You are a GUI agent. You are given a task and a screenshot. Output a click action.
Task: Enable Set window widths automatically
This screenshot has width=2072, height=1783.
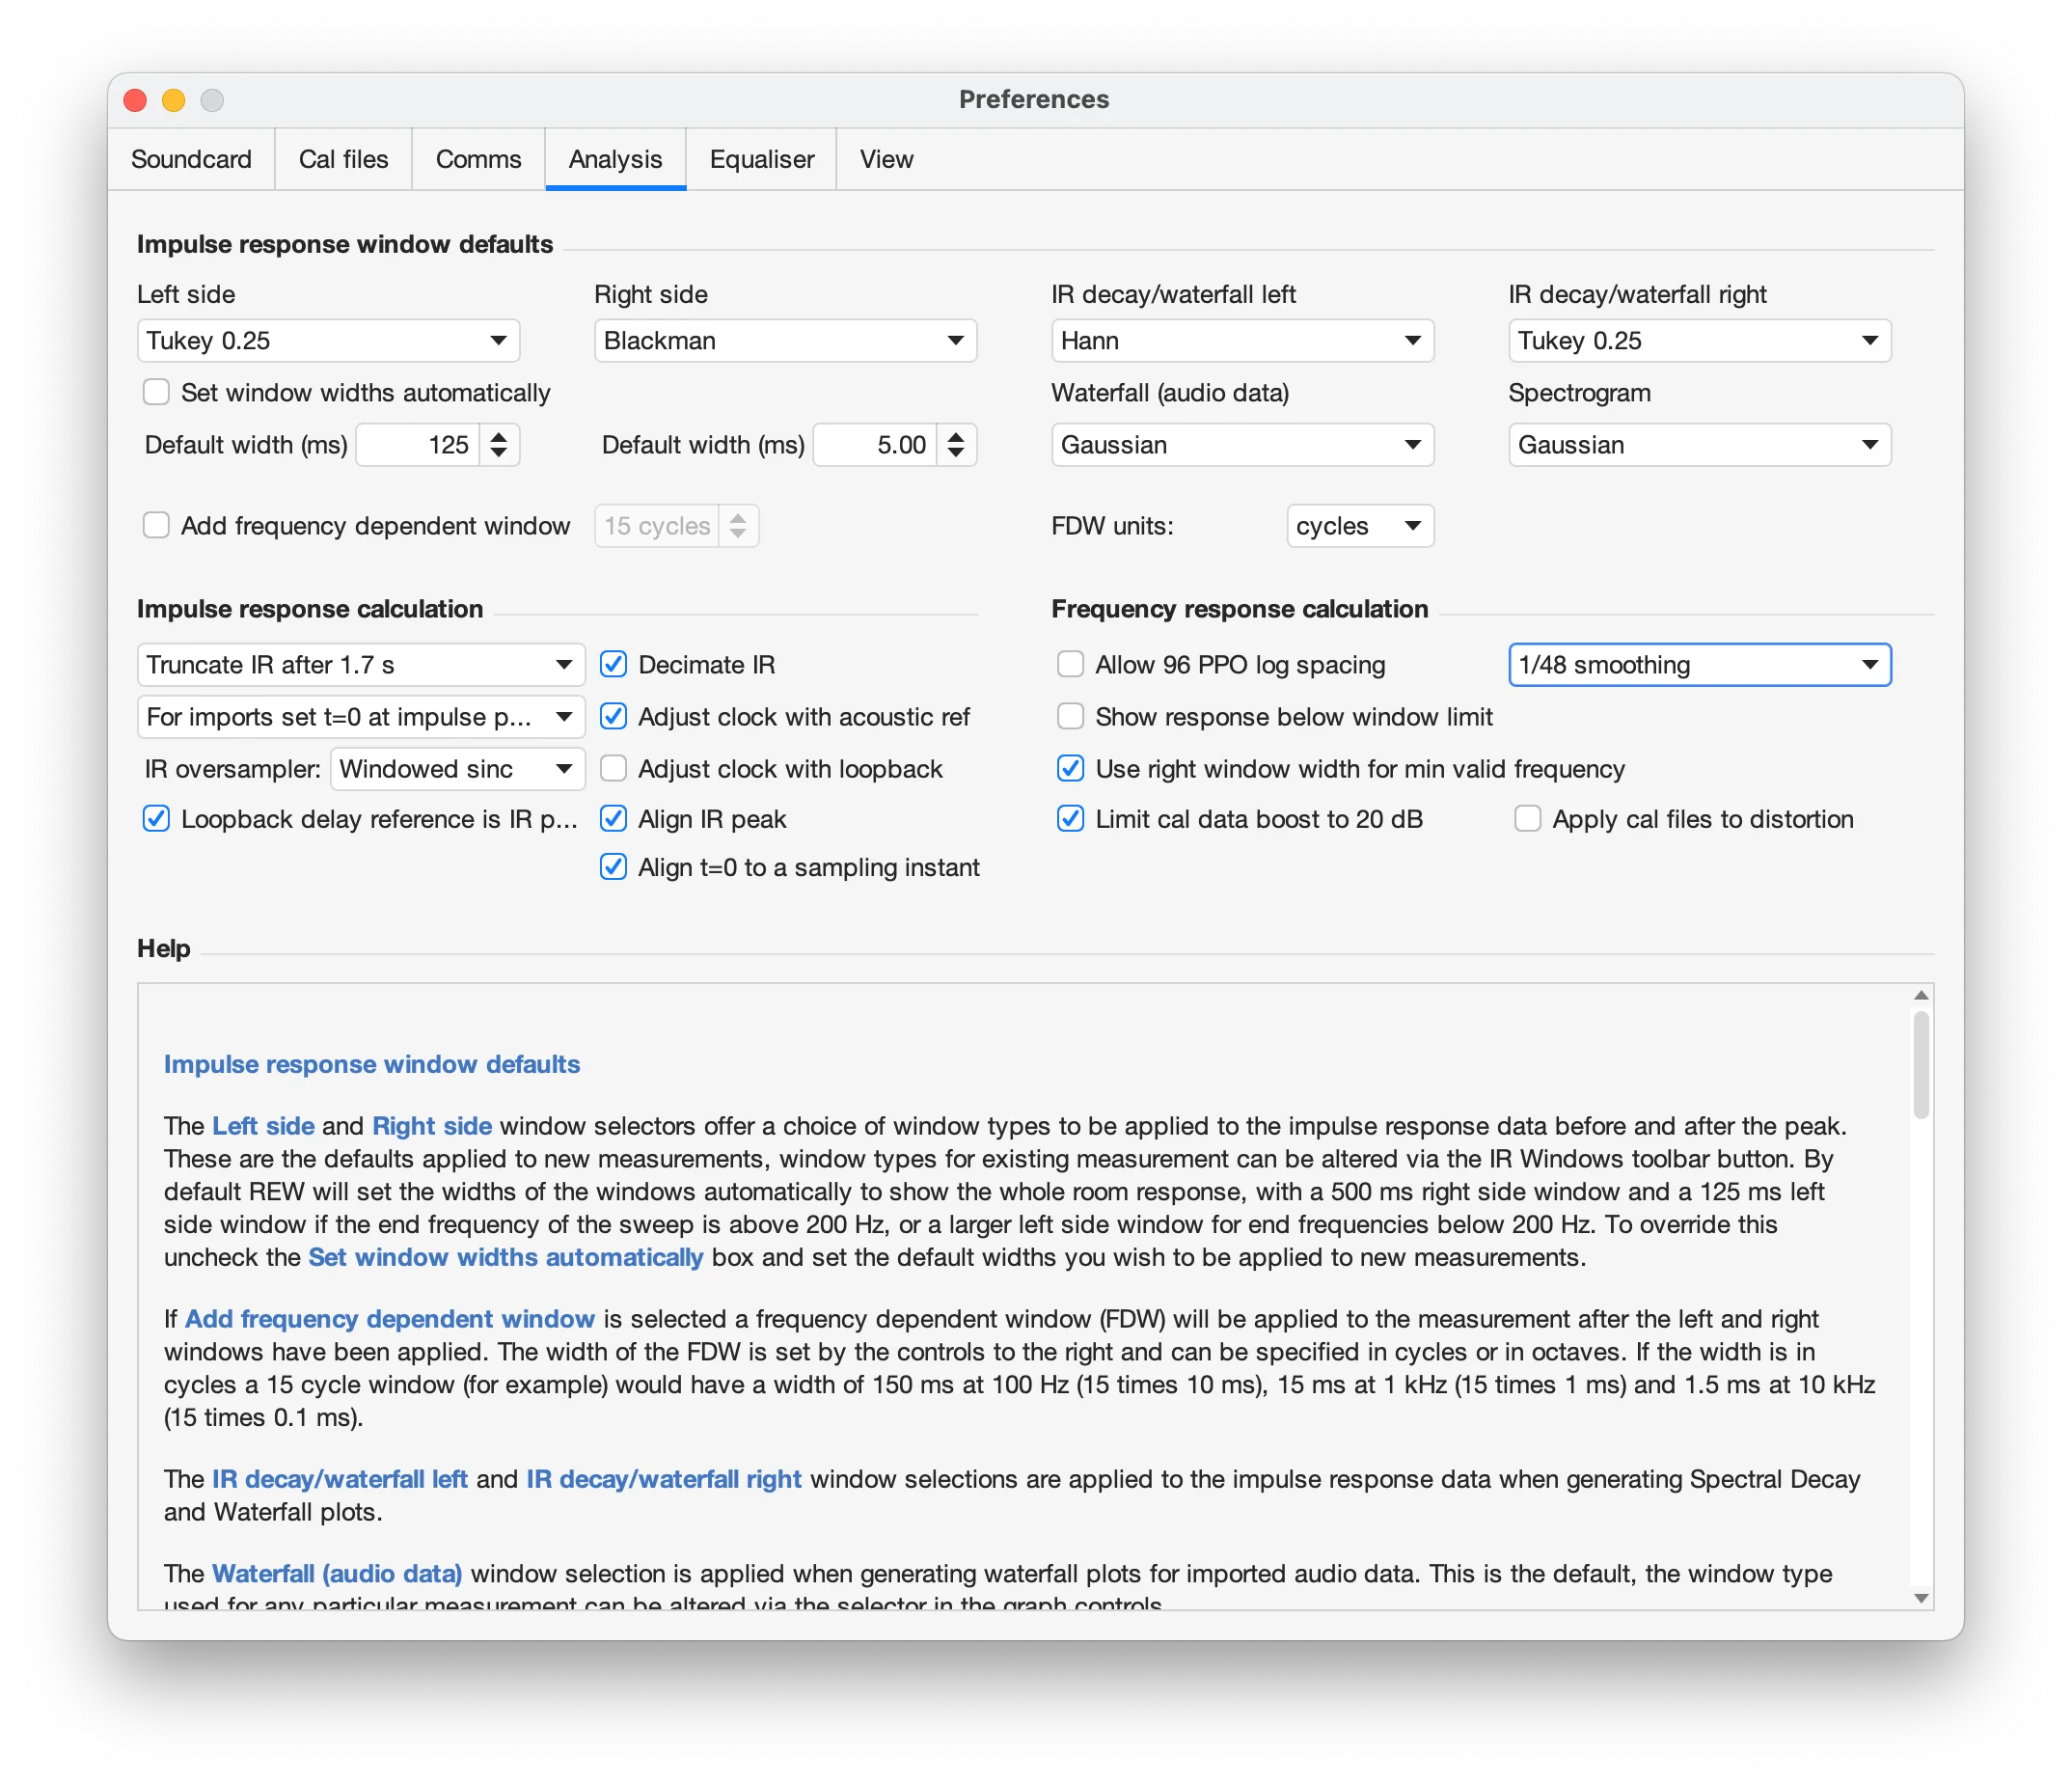click(x=156, y=392)
